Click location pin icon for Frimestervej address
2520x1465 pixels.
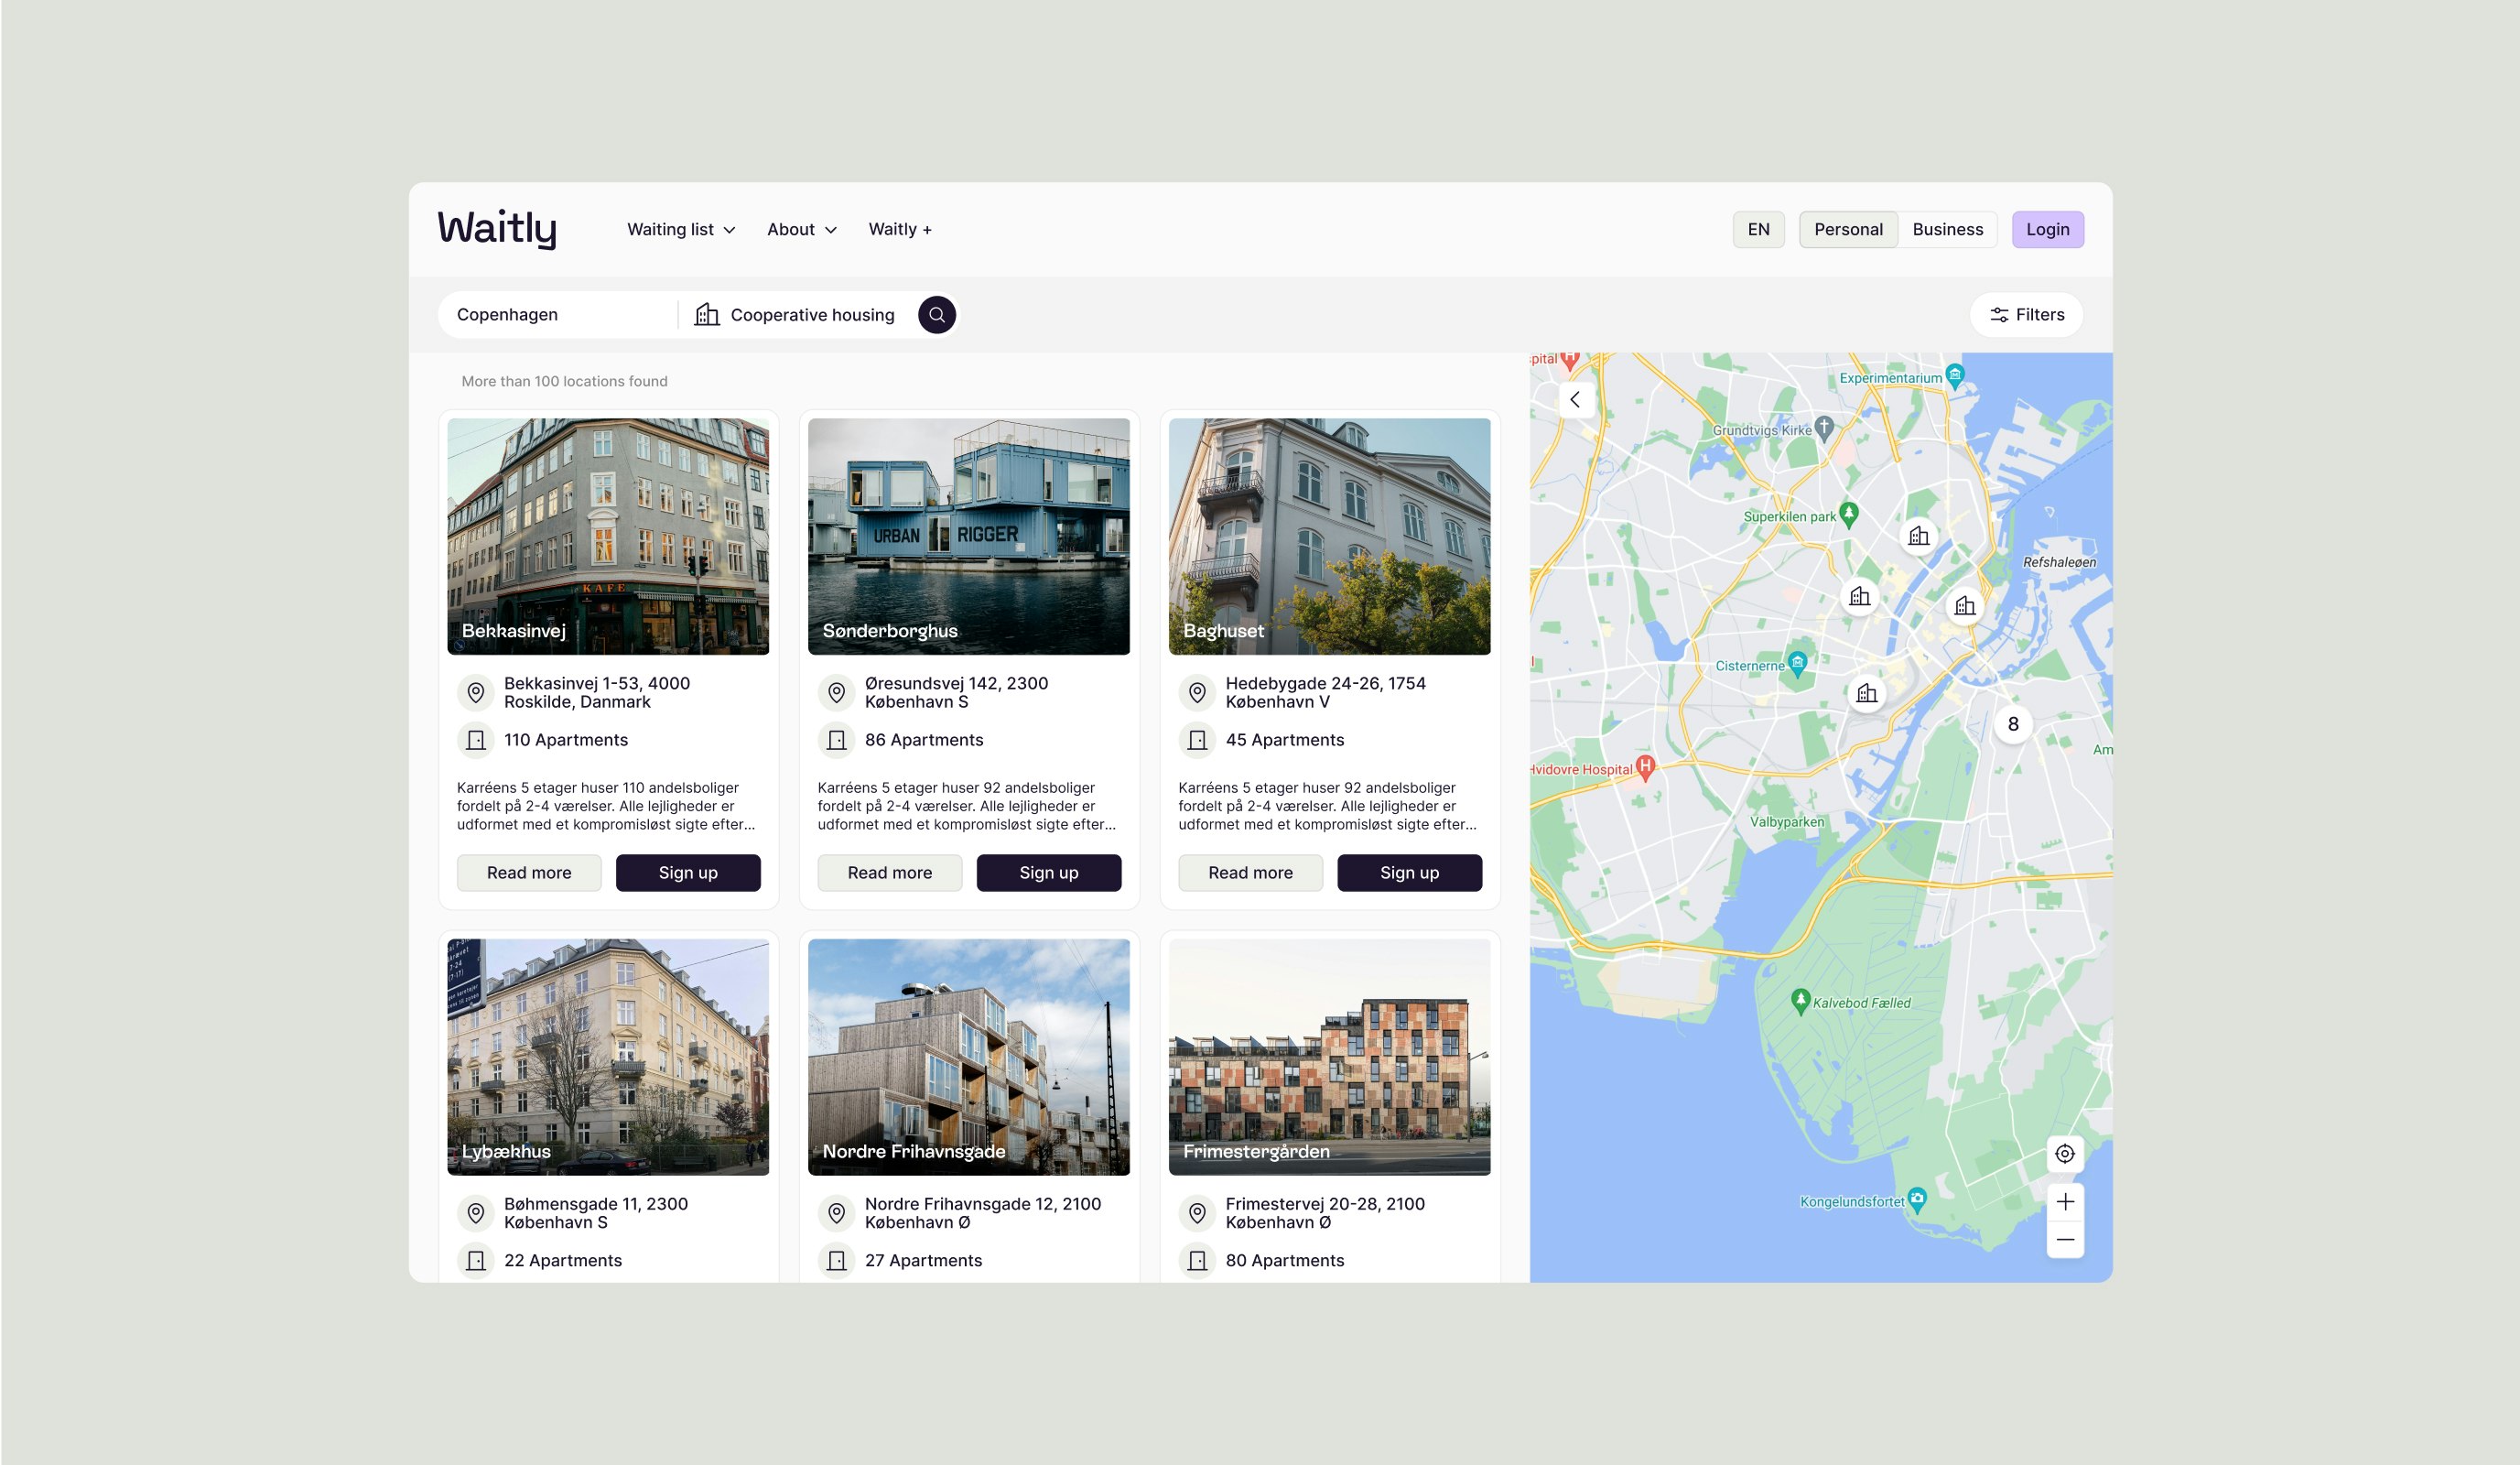[1197, 1213]
